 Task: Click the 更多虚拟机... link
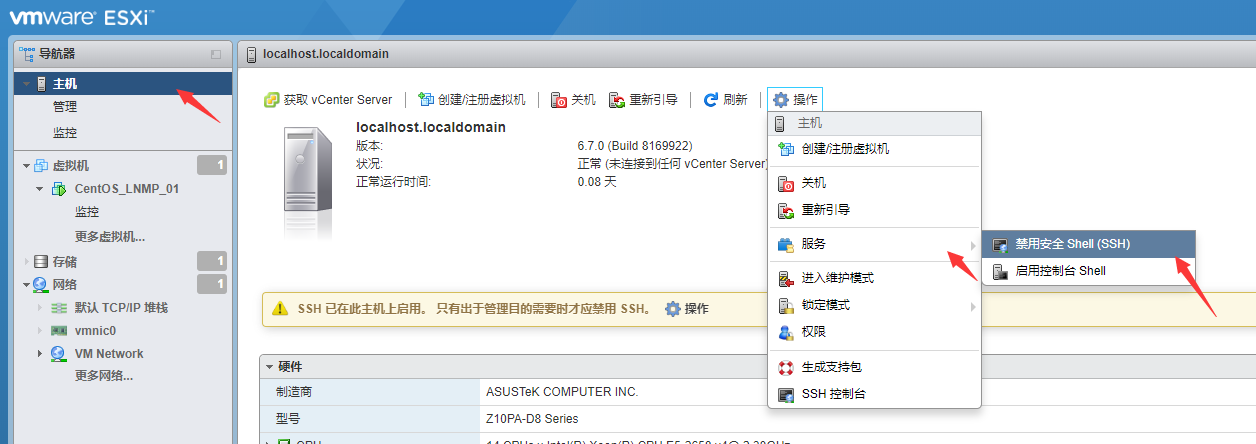click(110, 237)
